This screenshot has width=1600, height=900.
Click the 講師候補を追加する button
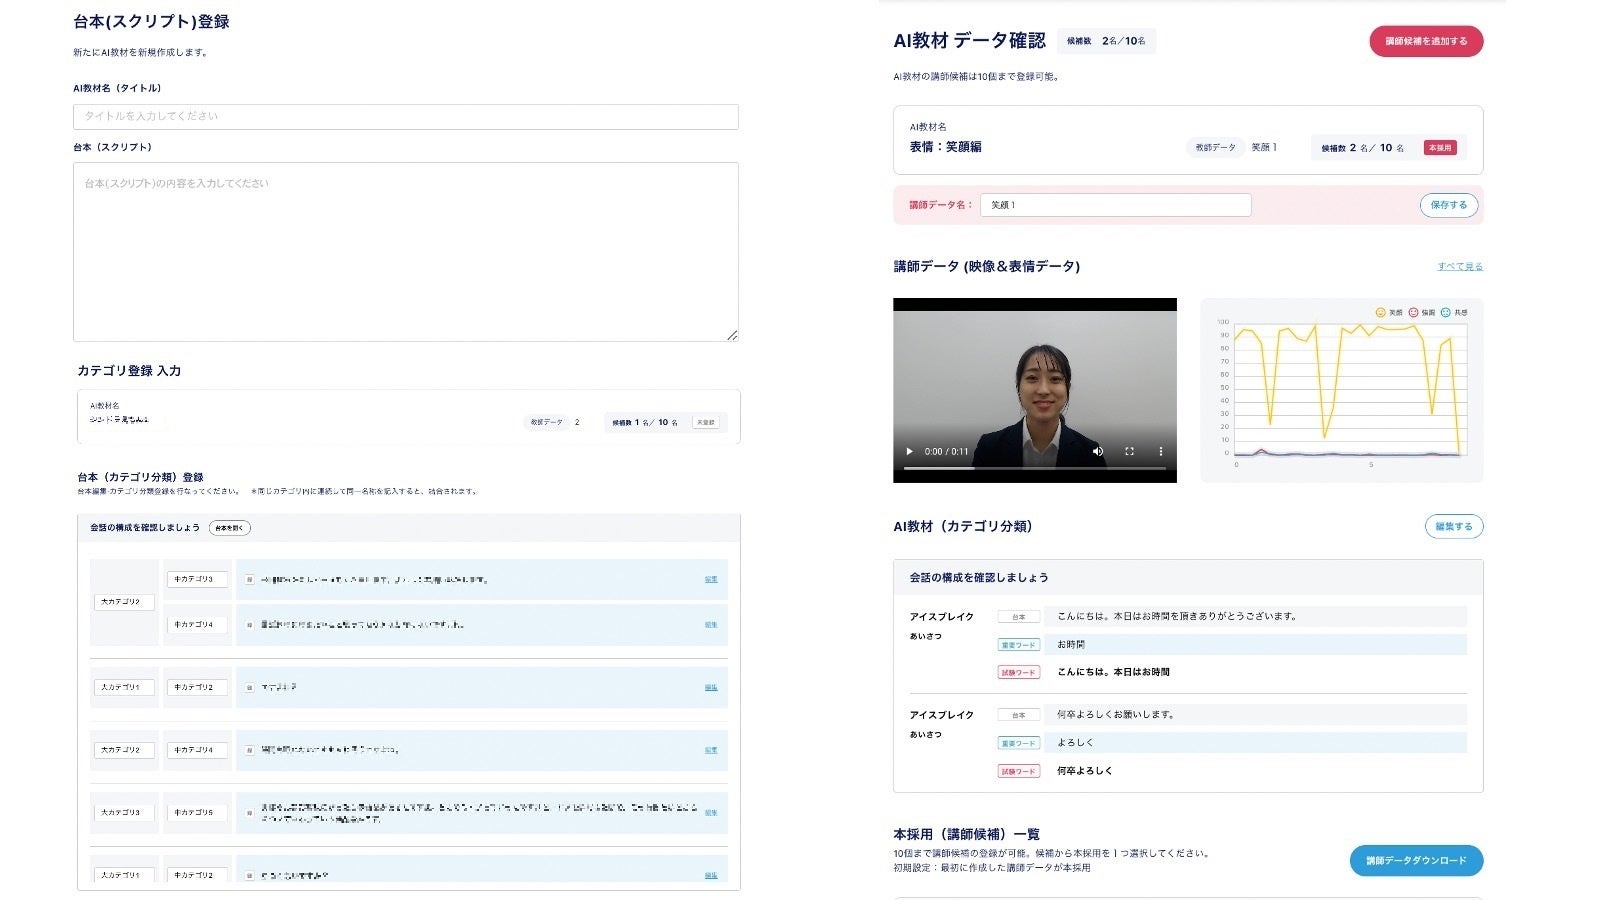pos(1426,41)
